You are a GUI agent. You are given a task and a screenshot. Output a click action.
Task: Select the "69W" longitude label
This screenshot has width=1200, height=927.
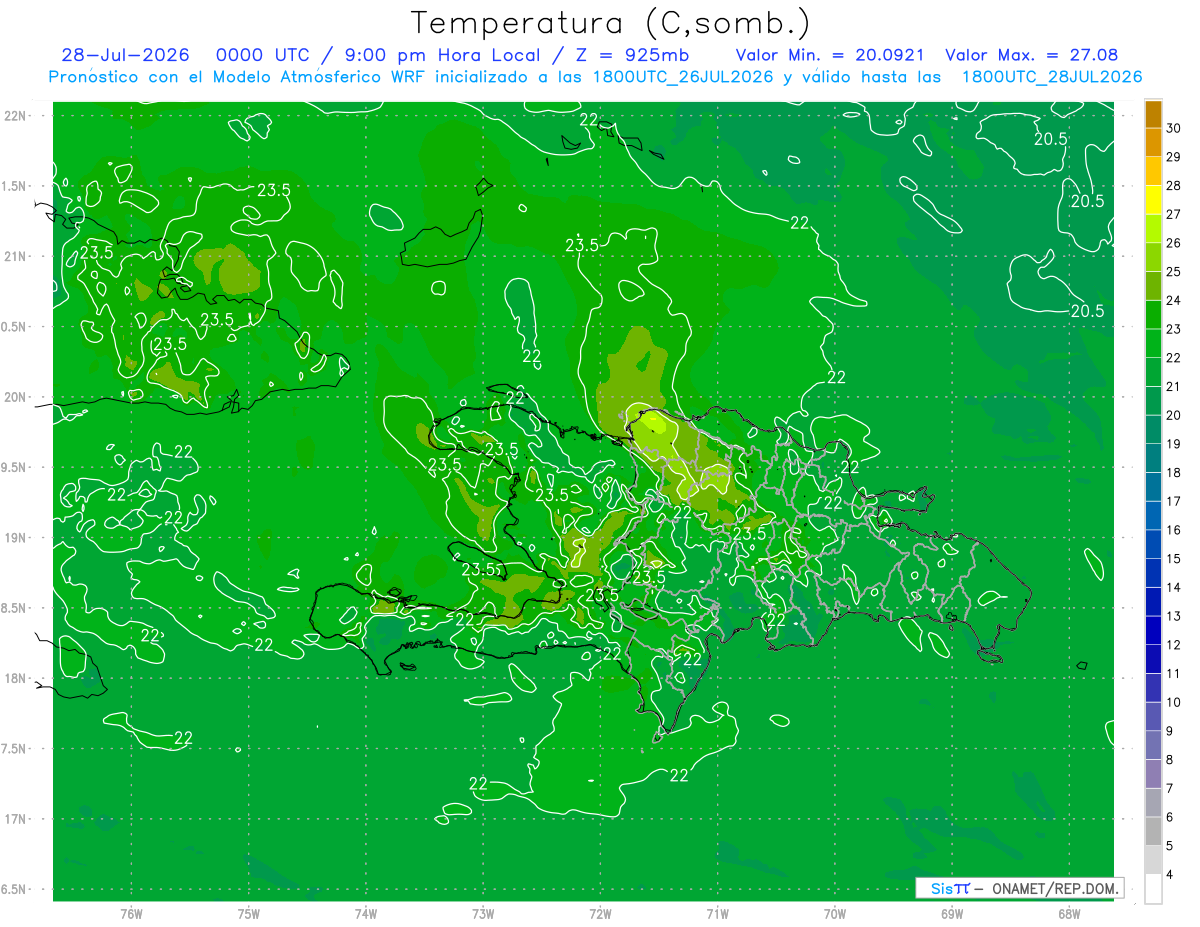coord(951,914)
